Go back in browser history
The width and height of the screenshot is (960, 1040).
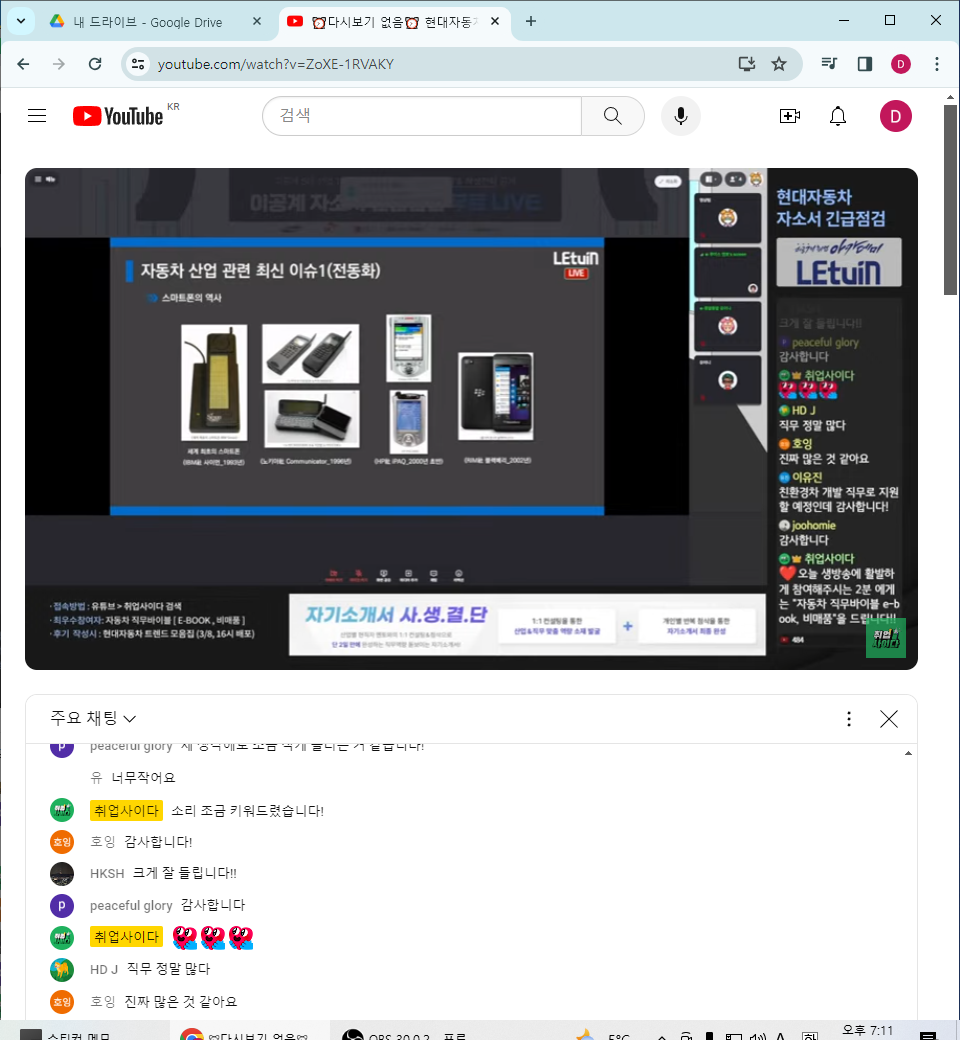pyautogui.click(x=23, y=64)
